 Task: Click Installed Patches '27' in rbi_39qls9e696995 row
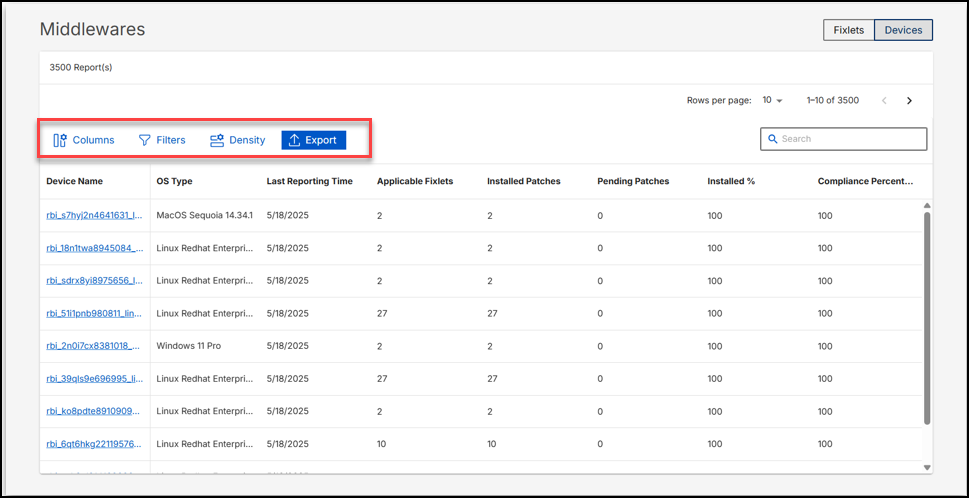click(x=492, y=379)
